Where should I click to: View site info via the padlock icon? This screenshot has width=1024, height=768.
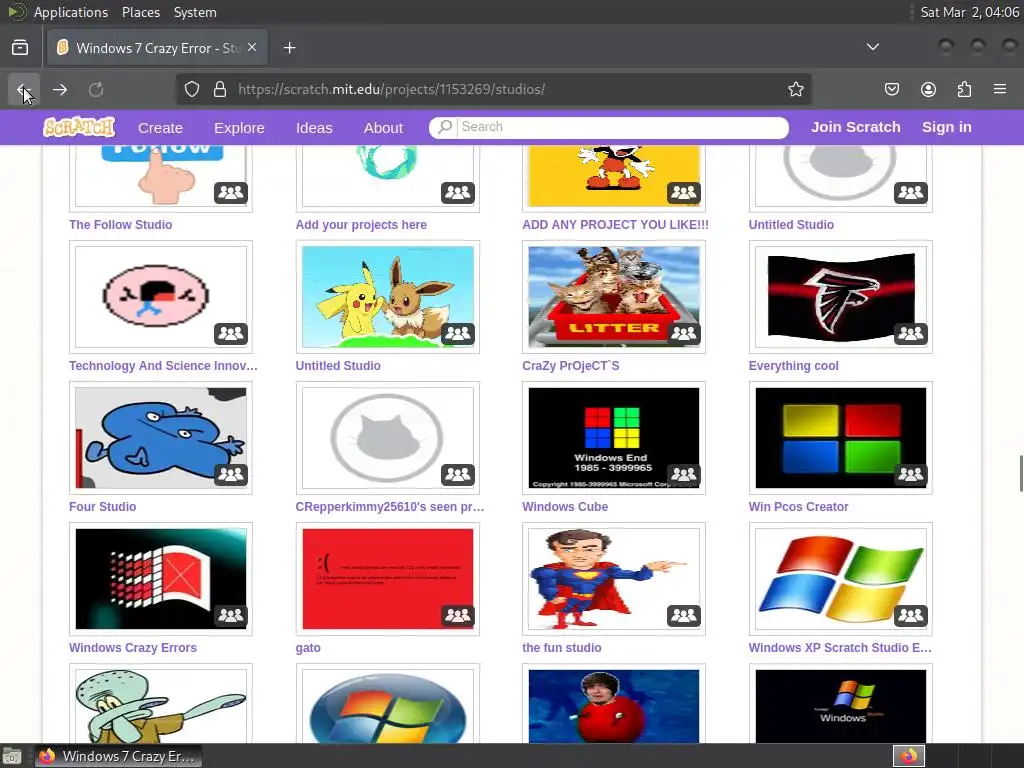(220, 89)
